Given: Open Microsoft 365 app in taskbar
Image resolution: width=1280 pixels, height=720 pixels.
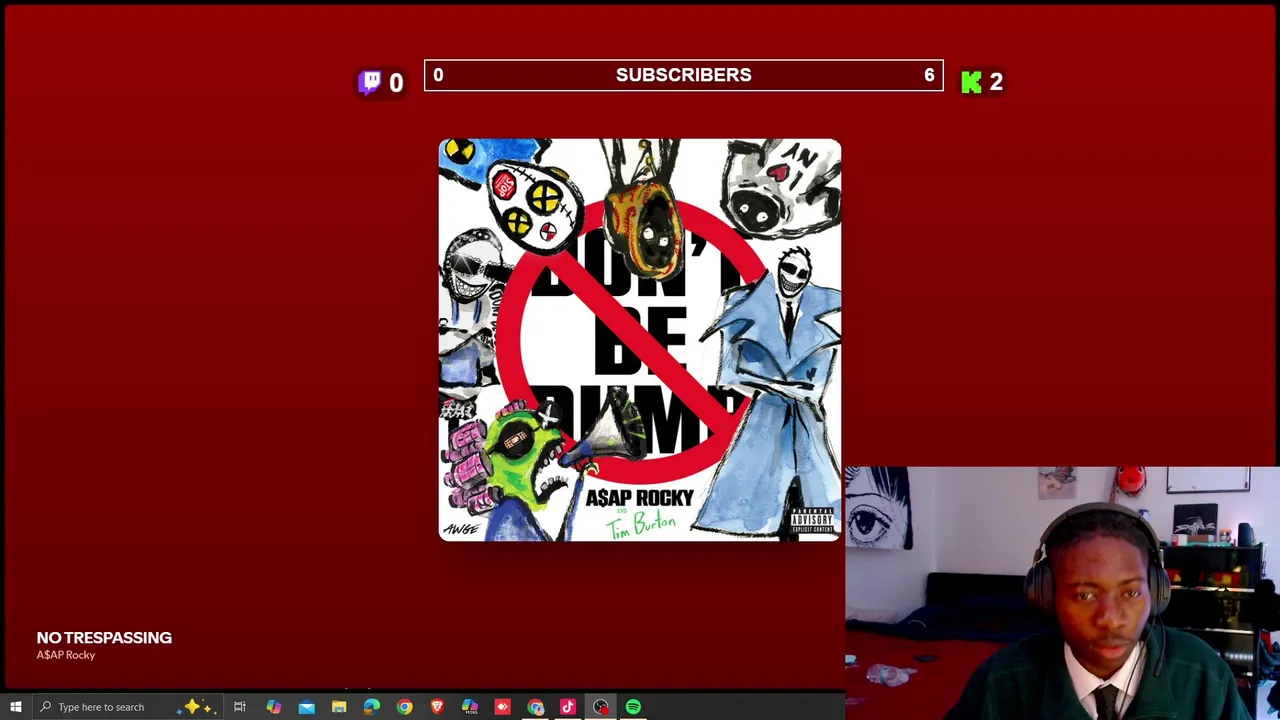Looking at the screenshot, I should (x=470, y=707).
